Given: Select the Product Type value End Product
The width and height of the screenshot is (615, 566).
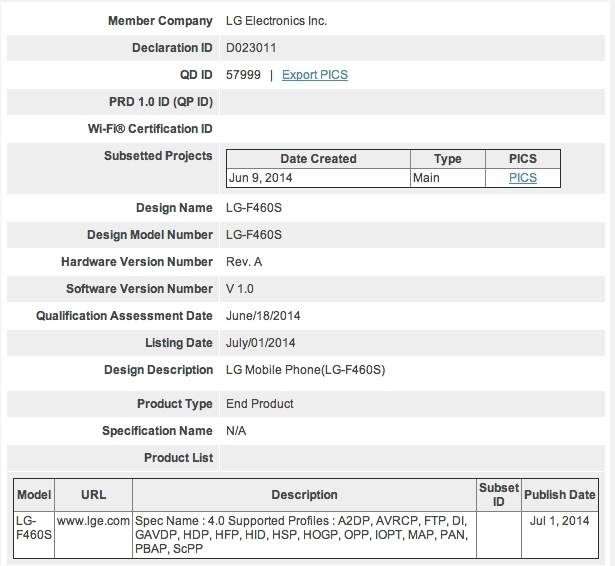Looking at the screenshot, I should point(260,404).
